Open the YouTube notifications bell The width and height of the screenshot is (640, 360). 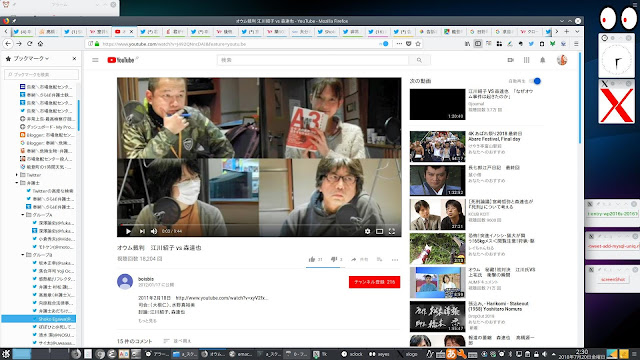pos(542,60)
